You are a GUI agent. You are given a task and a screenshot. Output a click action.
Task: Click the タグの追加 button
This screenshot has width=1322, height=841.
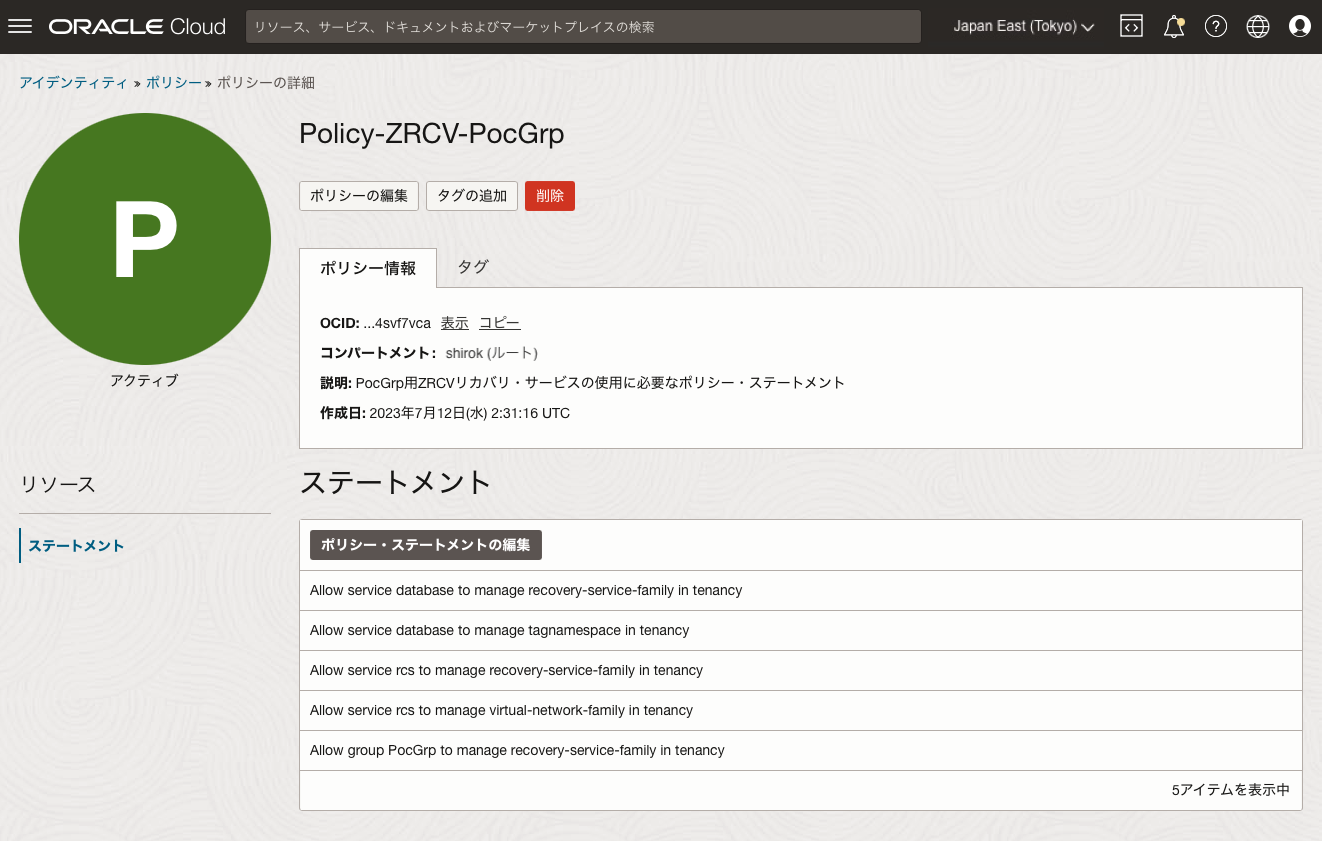472,196
